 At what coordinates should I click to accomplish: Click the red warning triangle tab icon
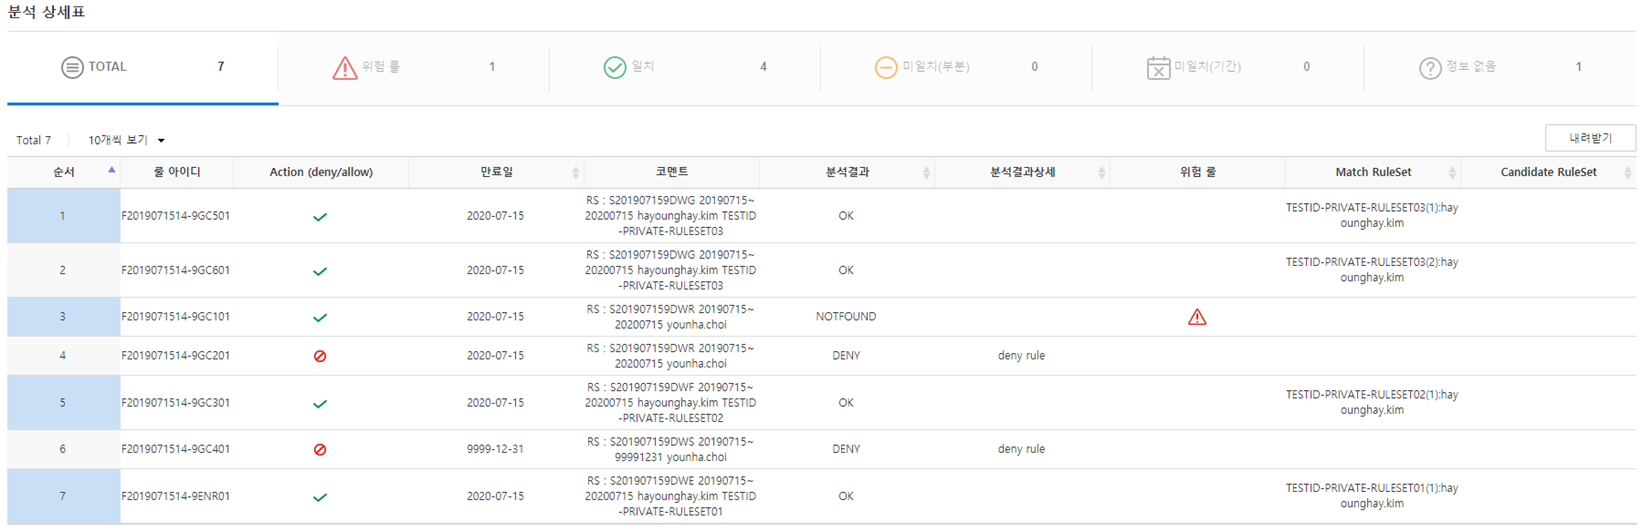(x=345, y=68)
